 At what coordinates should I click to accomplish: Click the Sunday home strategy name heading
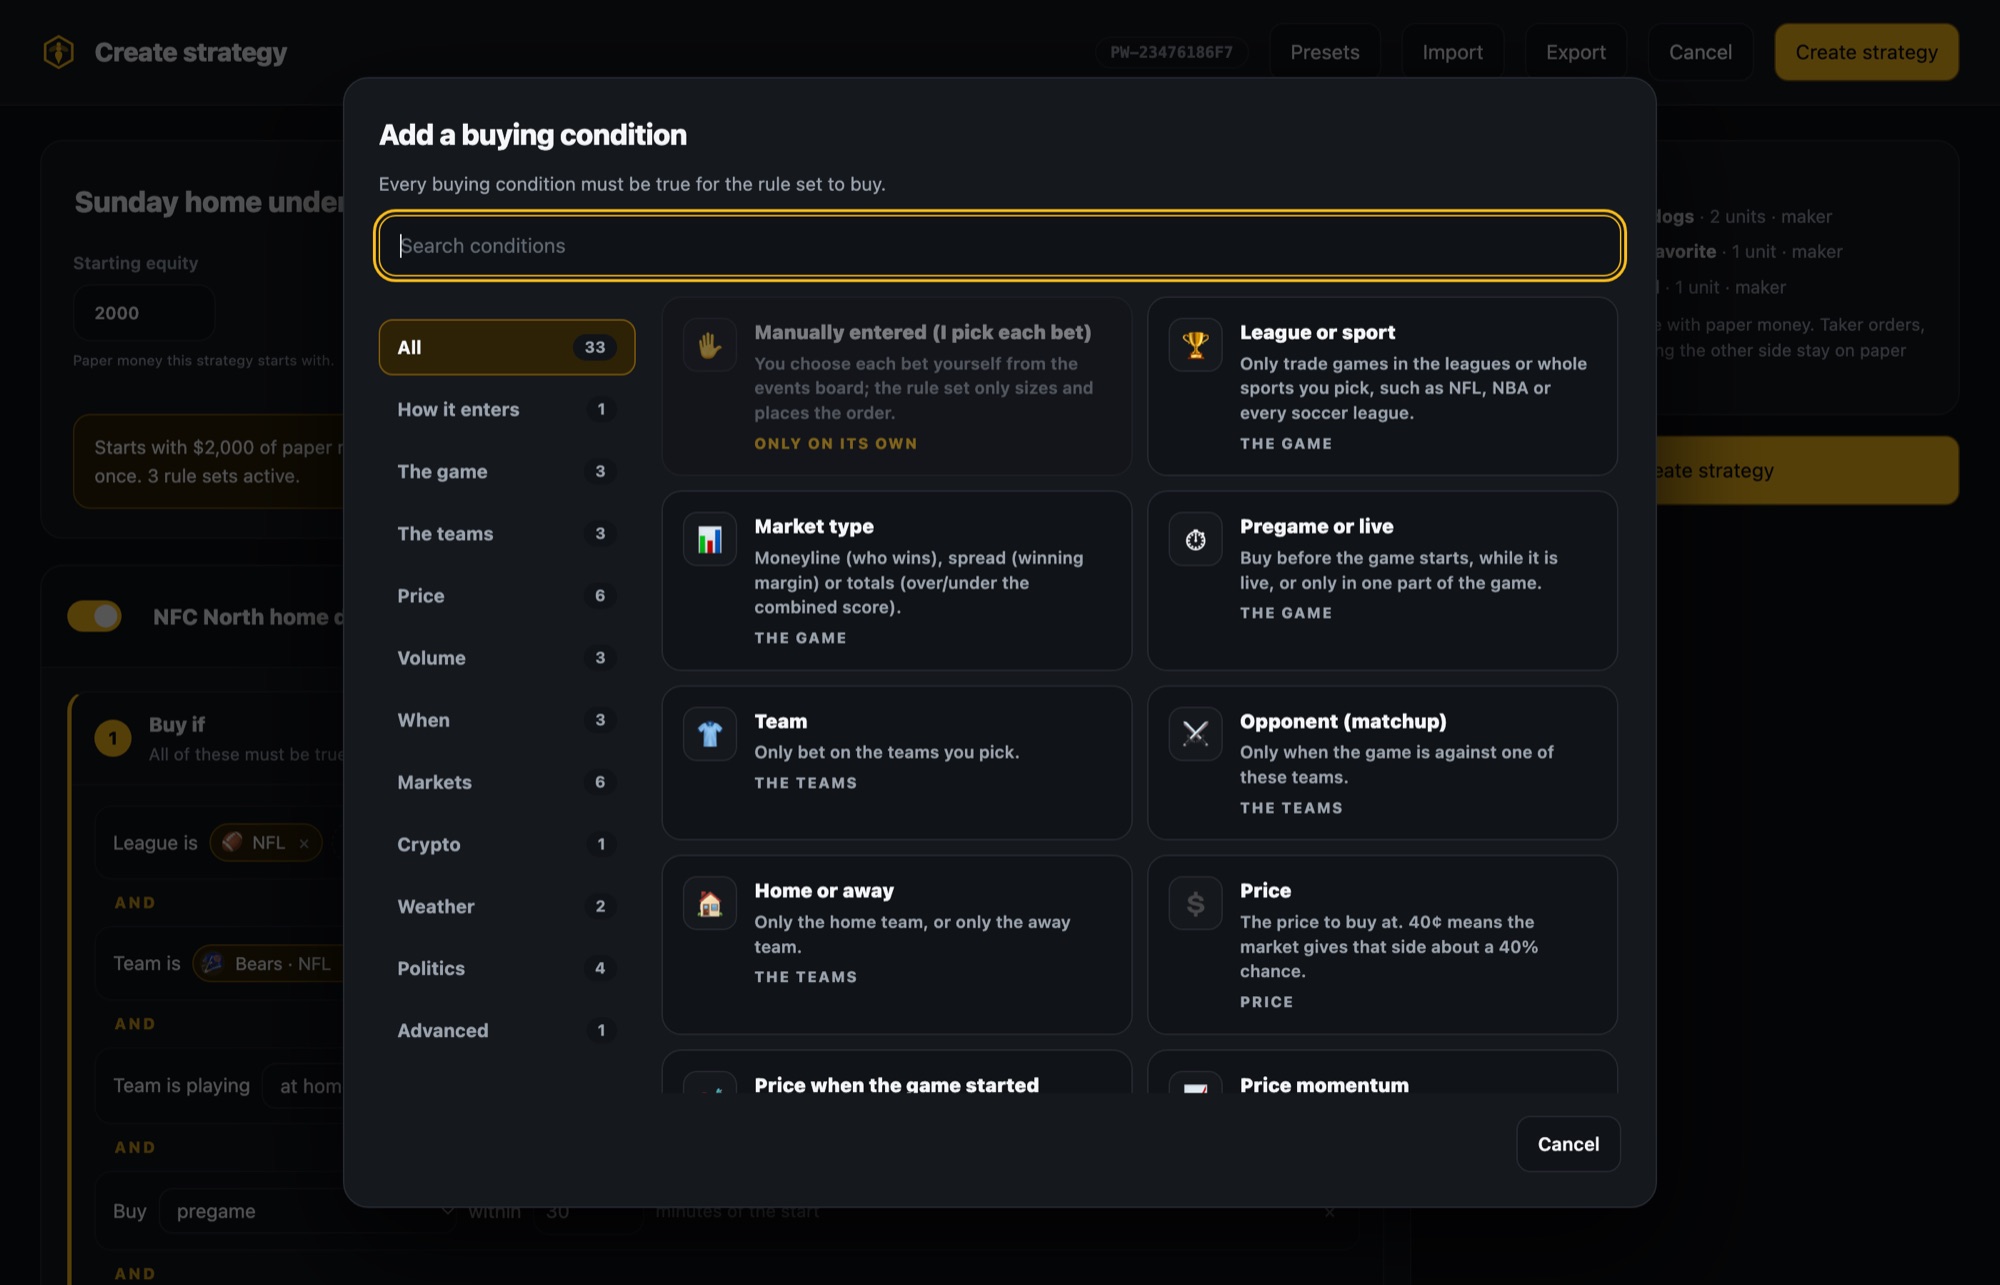[x=209, y=202]
